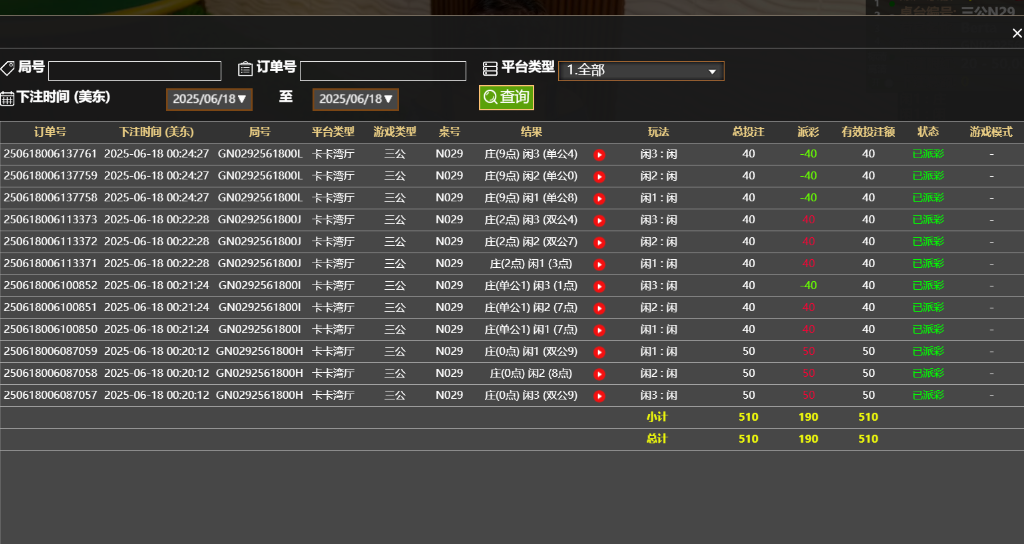
Task: Open the start date picker 2025/06/18
Action: [209, 99]
